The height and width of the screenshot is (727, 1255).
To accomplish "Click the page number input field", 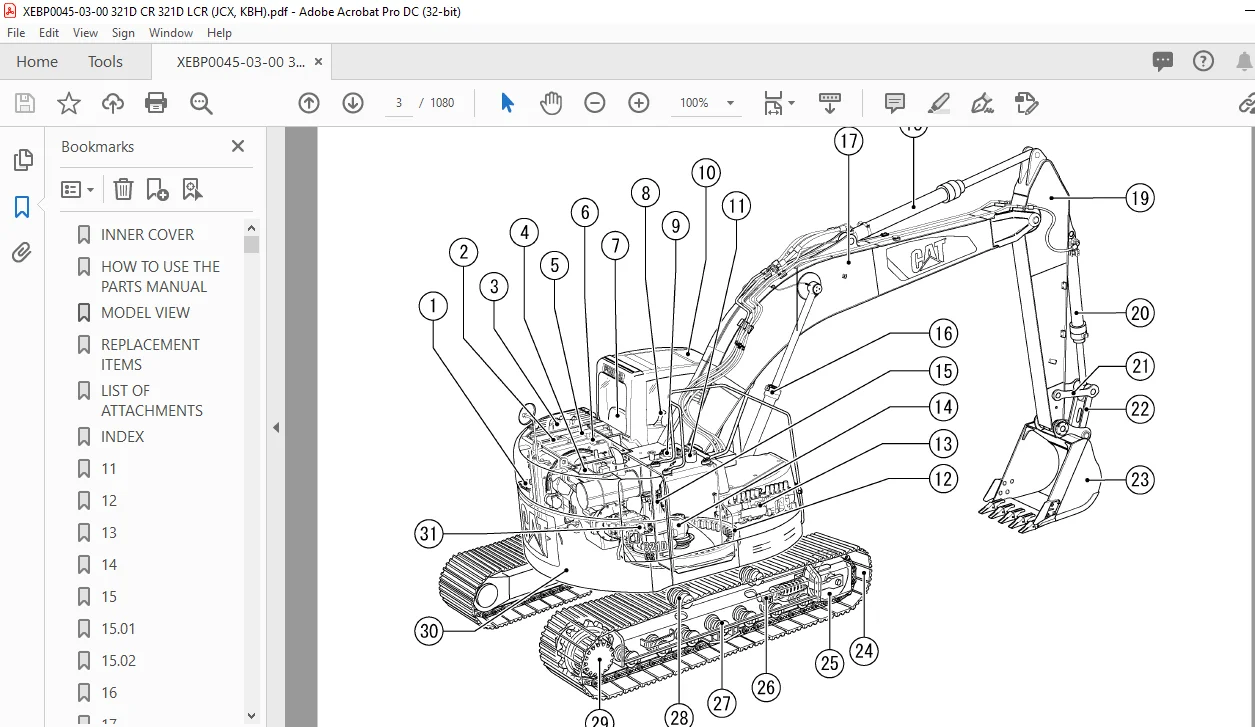I will tap(399, 103).
